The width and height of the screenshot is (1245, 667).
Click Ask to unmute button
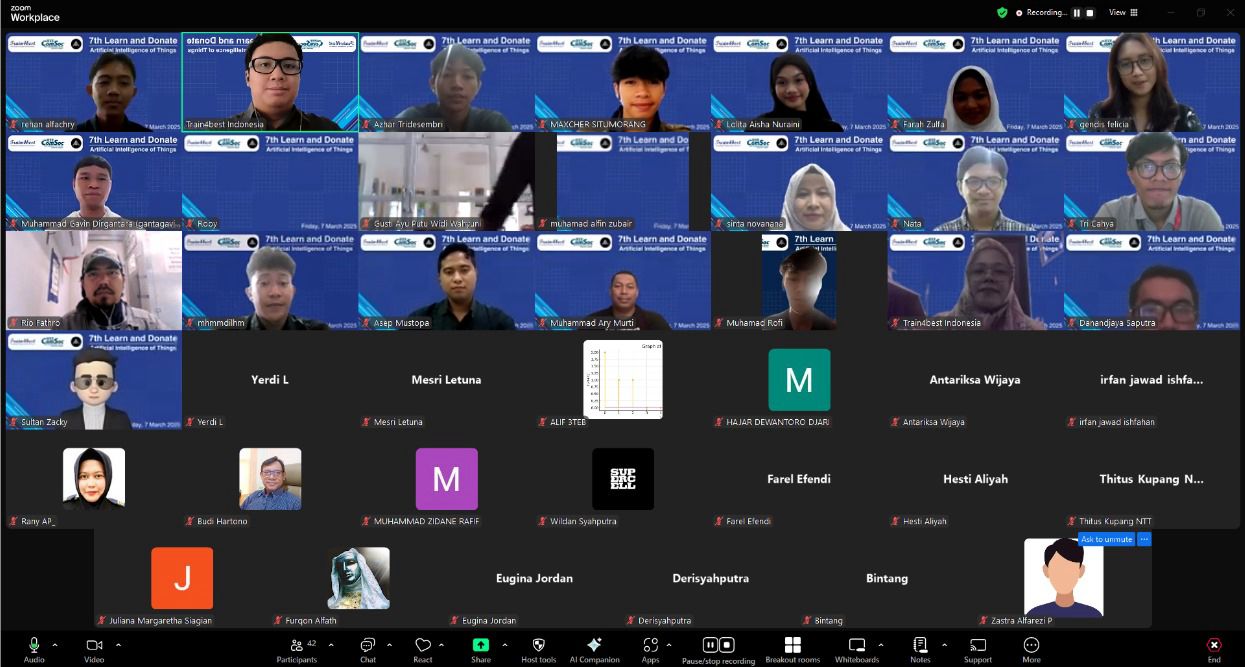click(x=1105, y=539)
